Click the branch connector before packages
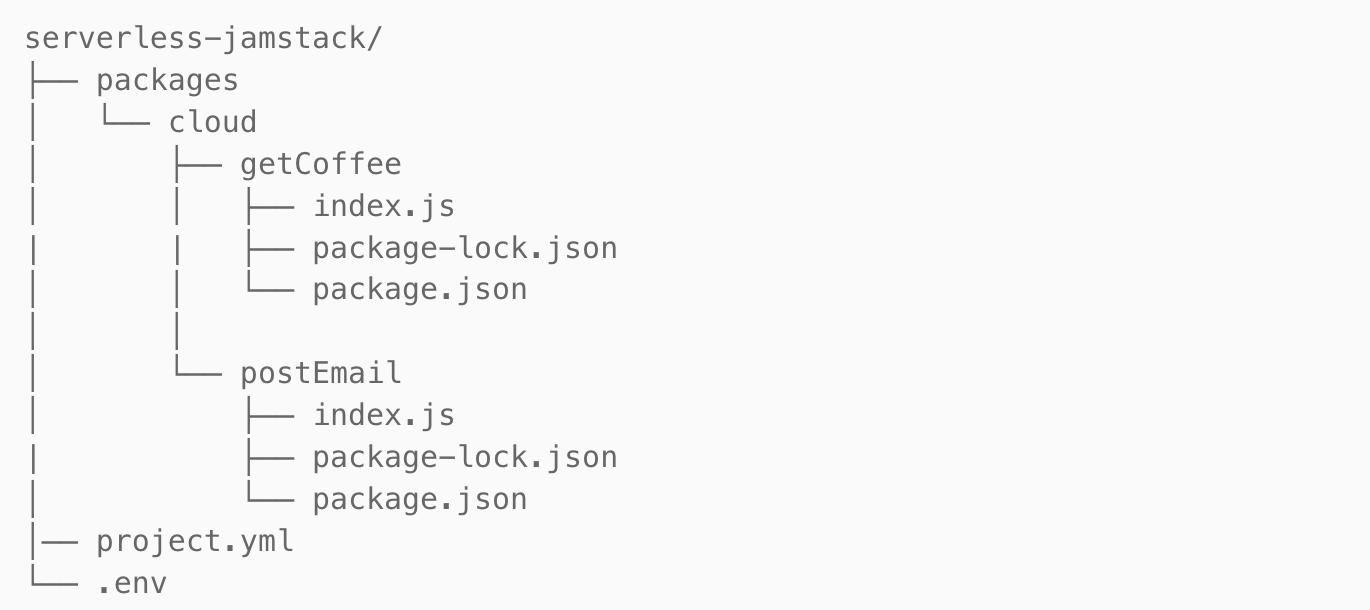Viewport: 1370px width, 610px height. (x=52, y=80)
